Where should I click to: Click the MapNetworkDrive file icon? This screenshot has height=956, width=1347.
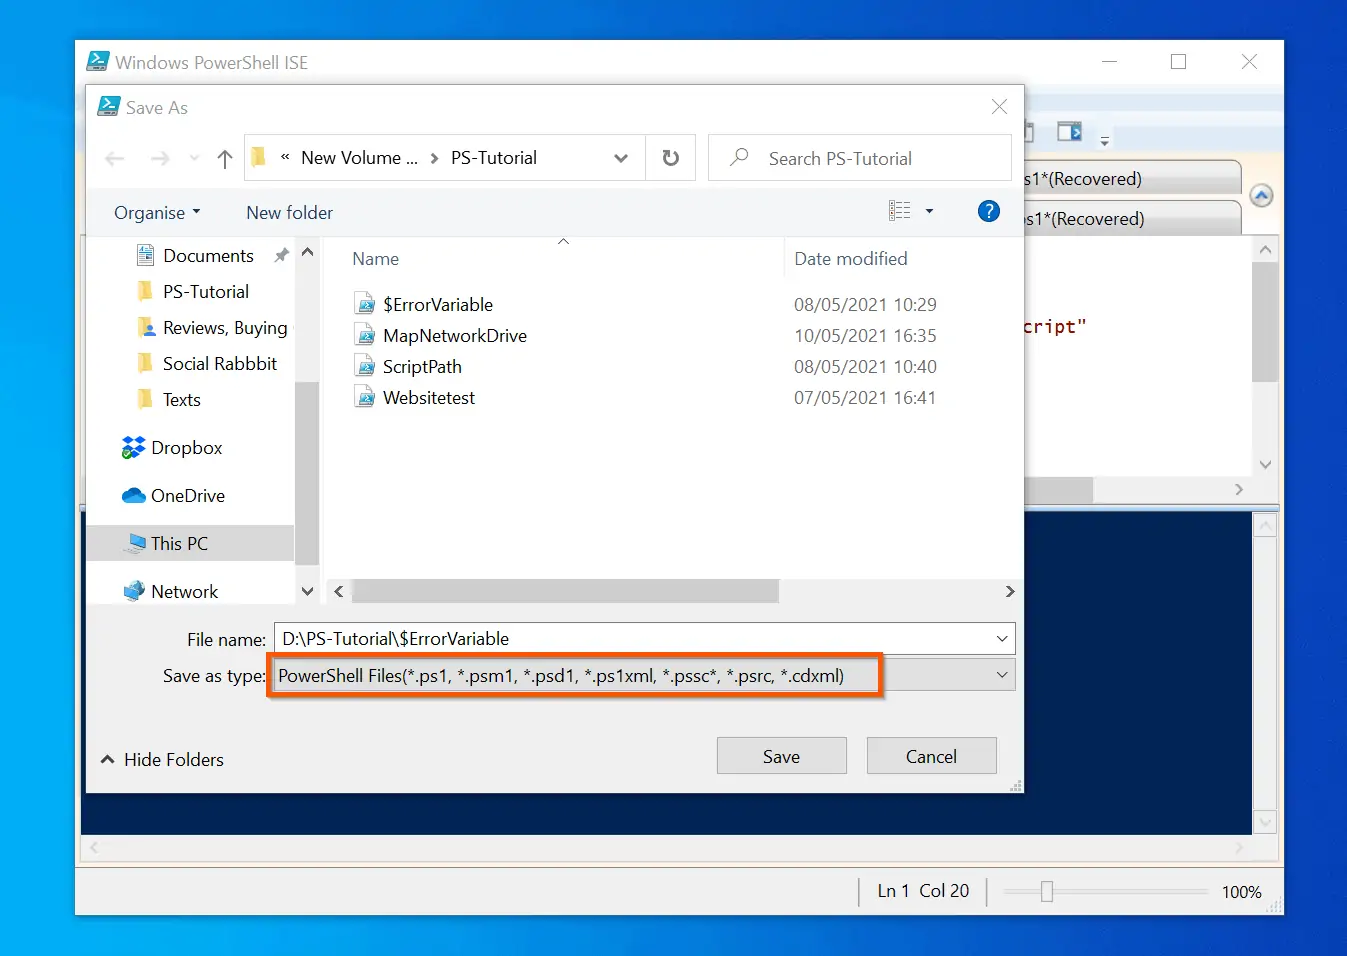(365, 335)
